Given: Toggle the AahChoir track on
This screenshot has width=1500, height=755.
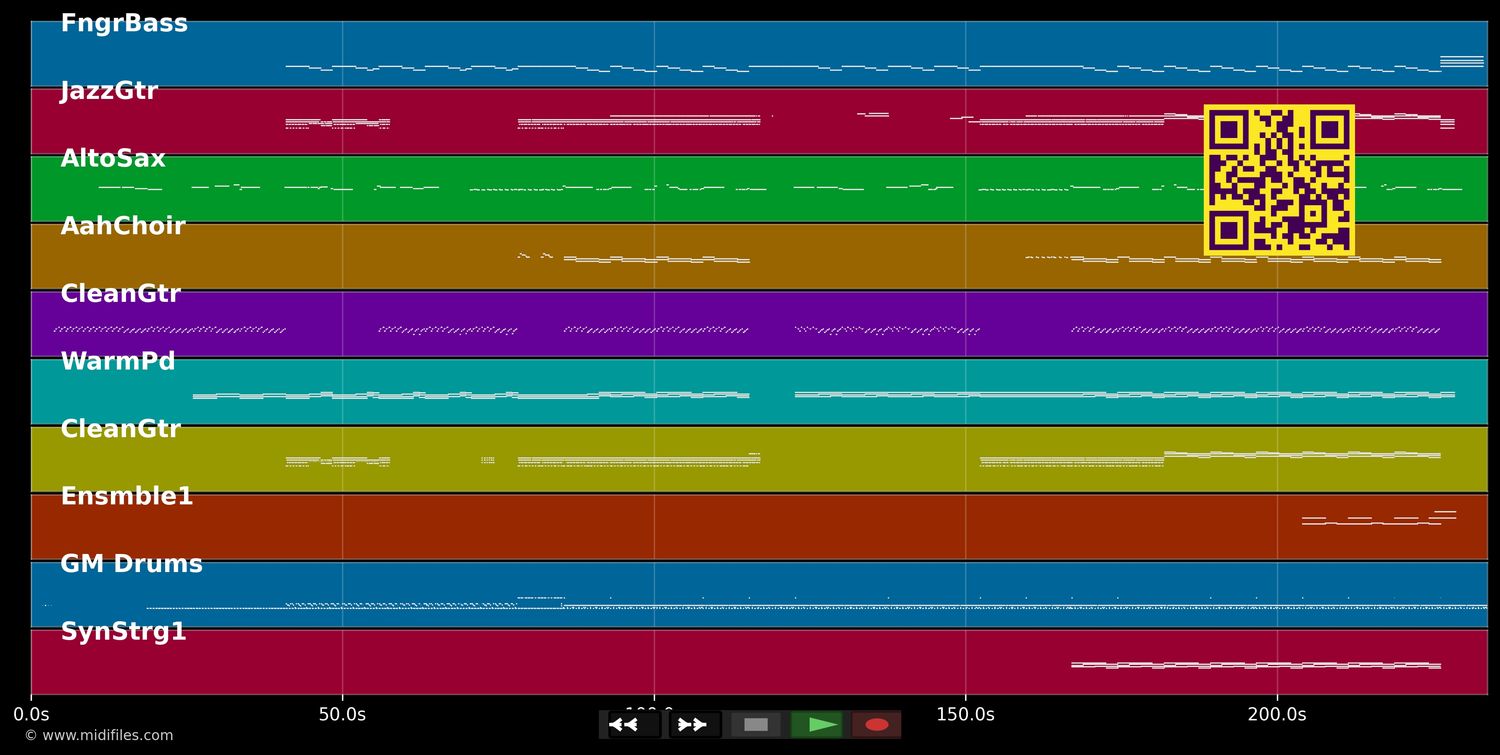Looking at the screenshot, I should 122,226.
